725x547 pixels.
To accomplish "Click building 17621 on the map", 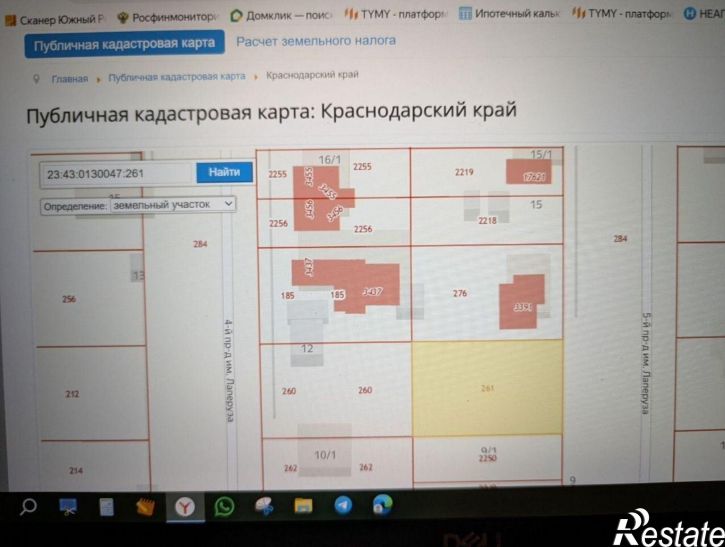I will 529,172.
